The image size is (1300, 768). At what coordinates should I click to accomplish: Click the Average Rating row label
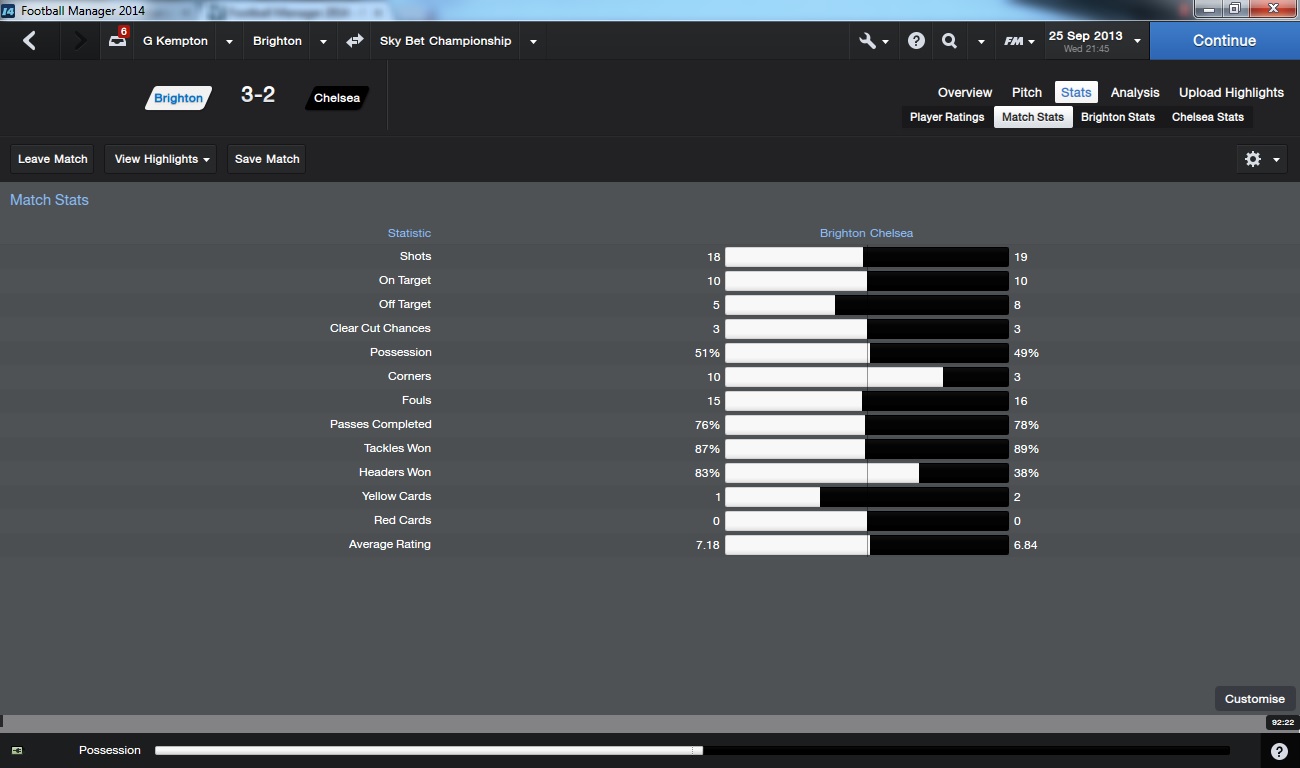tap(390, 544)
